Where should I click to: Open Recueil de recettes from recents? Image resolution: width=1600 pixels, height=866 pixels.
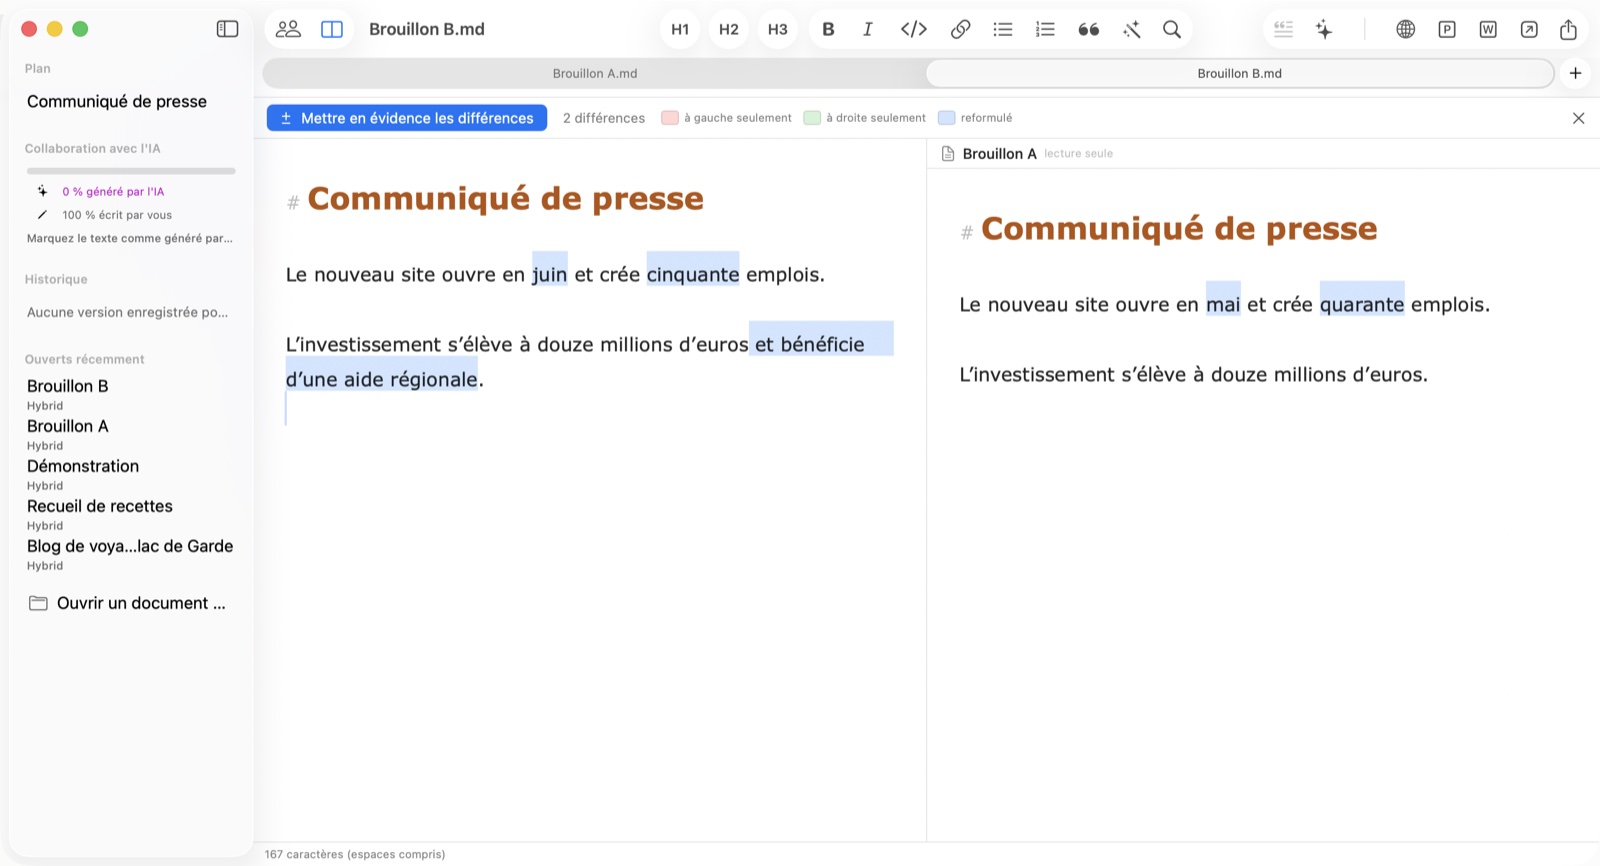[x=100, y=506]
